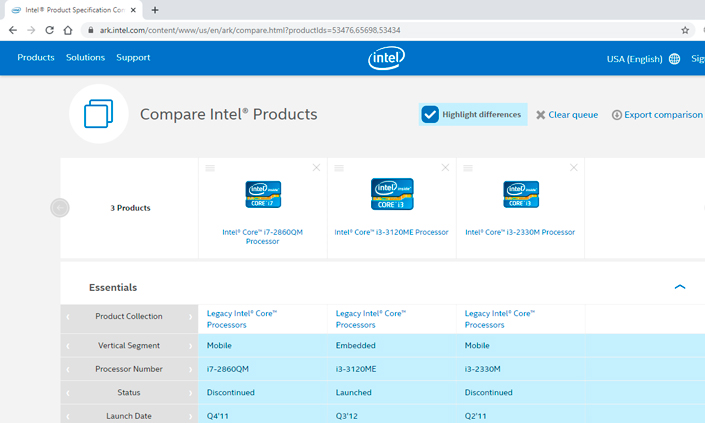Click the compare stacked-squares icon

(98, 114)
